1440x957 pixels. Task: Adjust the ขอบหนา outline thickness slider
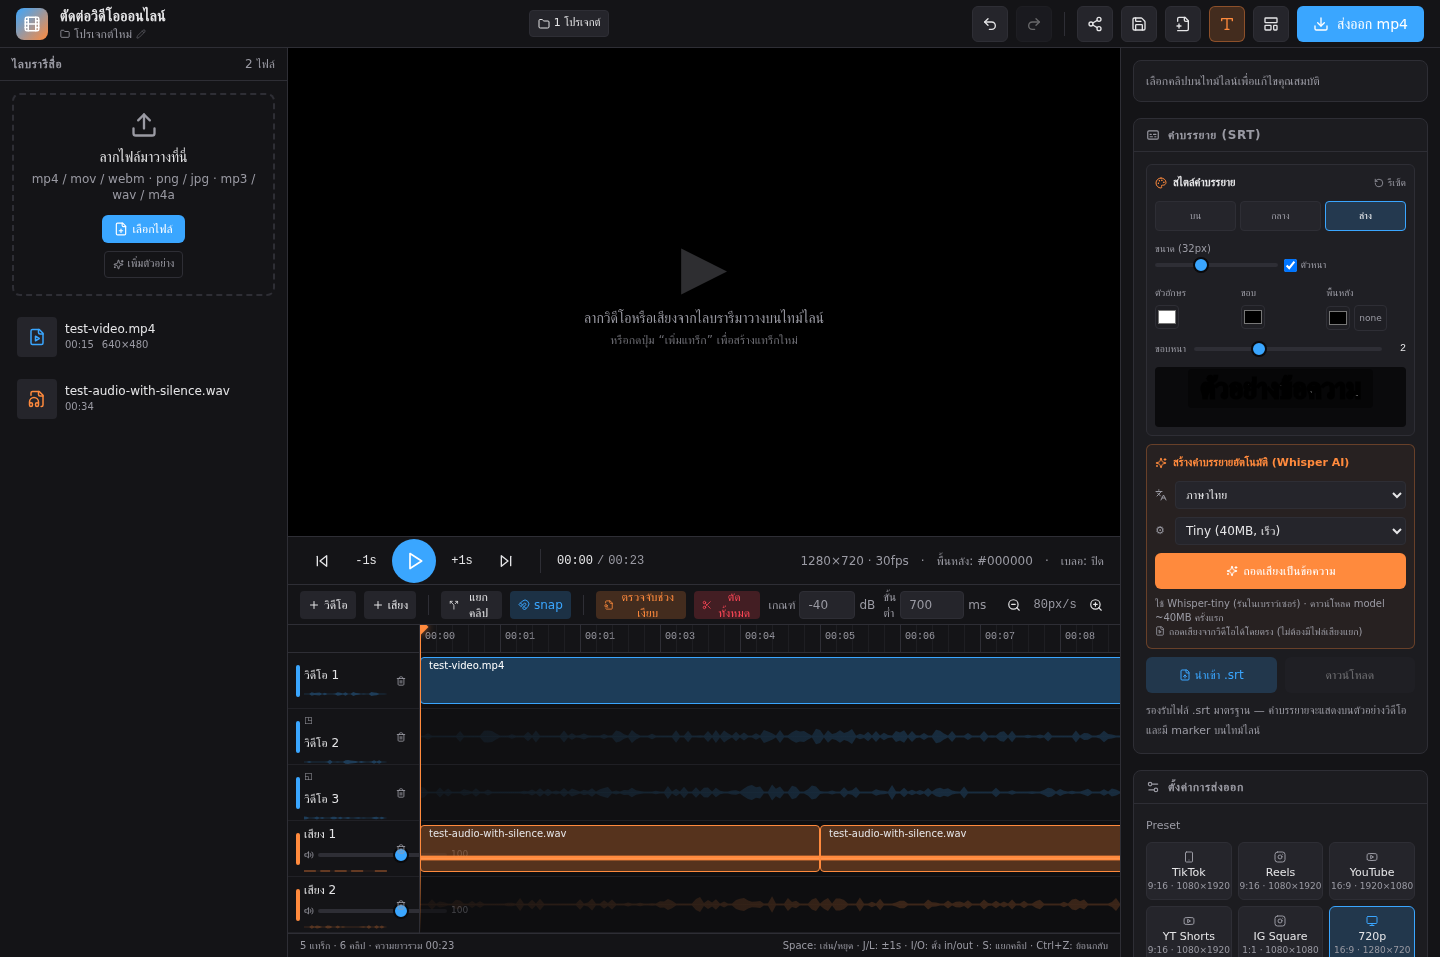(1288, 349)
